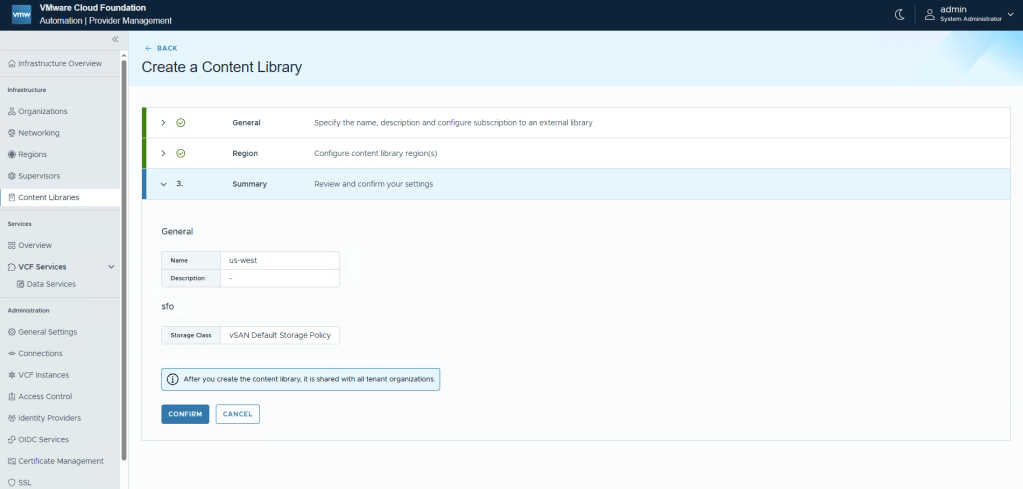Expand the General step section
Image resolution: width=1023 pixels, height=489 pixels.
click(163, 122)
